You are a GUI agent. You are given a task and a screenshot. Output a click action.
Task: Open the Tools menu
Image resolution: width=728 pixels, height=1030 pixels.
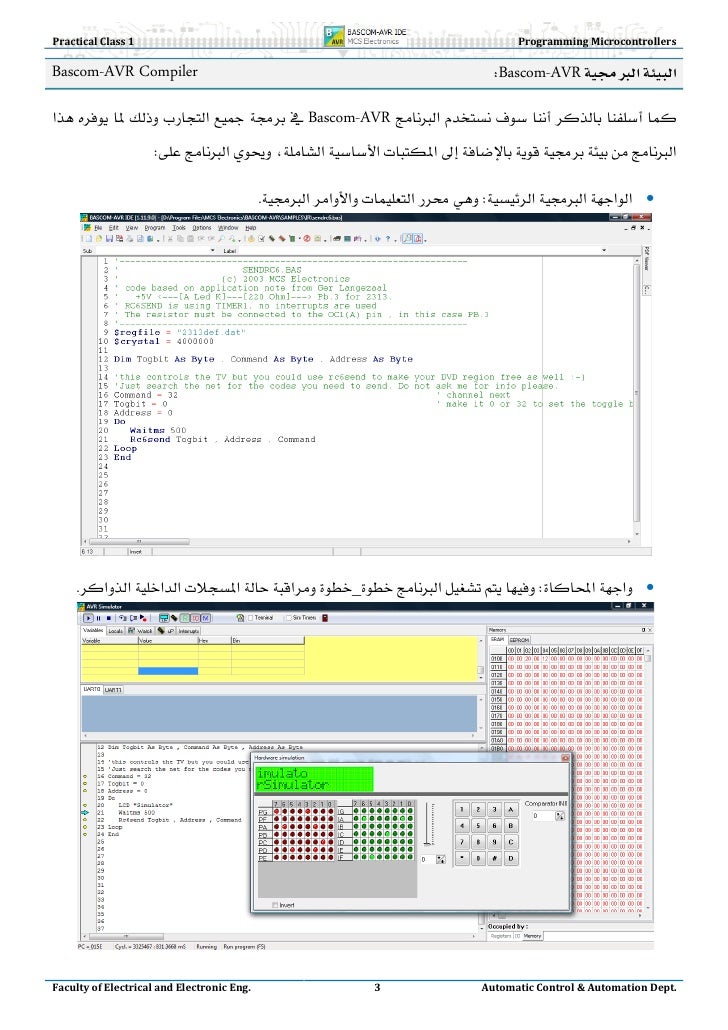click(179, 228)
